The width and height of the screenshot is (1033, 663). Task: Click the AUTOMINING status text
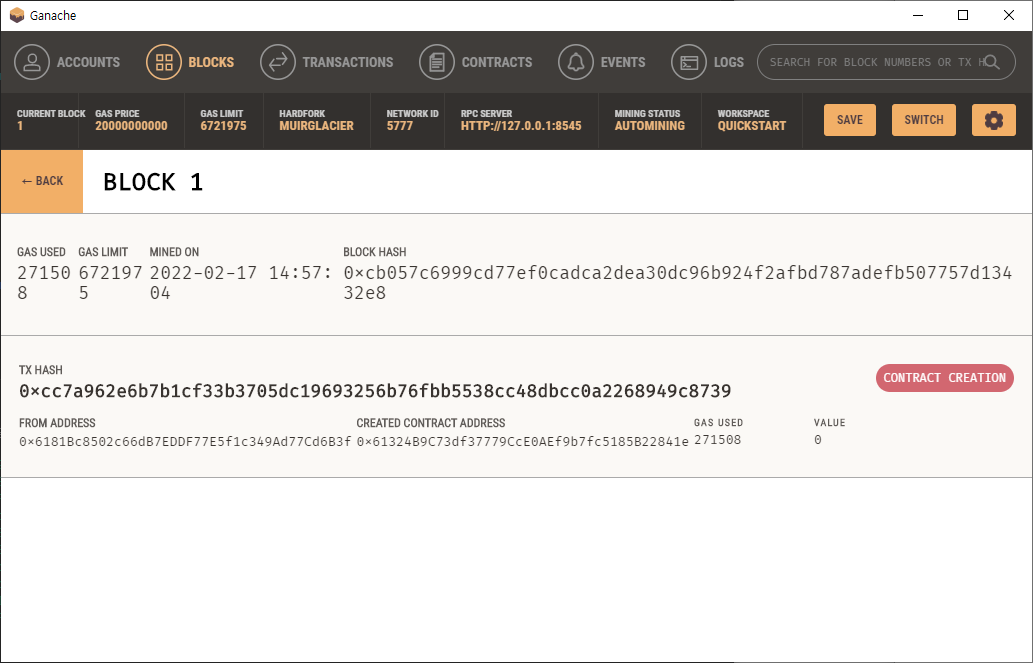[x=650, y=126]
